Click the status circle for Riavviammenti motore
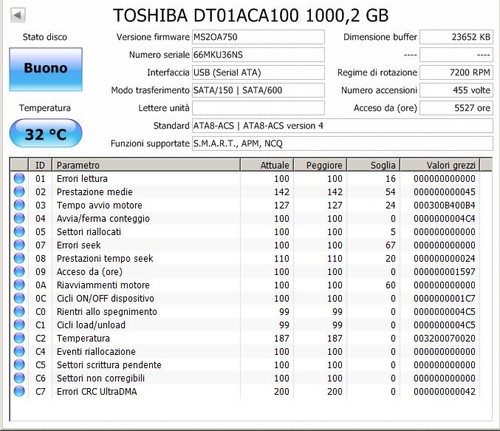Viewport: 500px width, 431px height. click(19, 285)
